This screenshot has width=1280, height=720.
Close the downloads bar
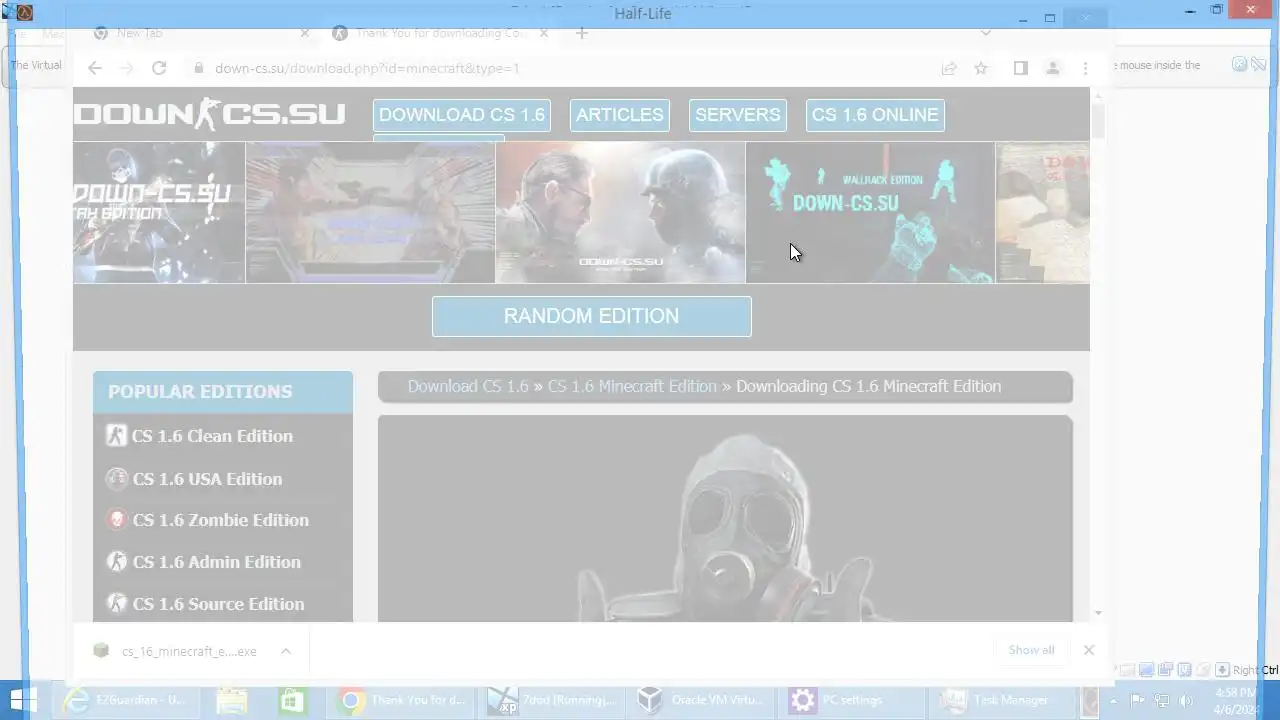[x=1089, y=650]
